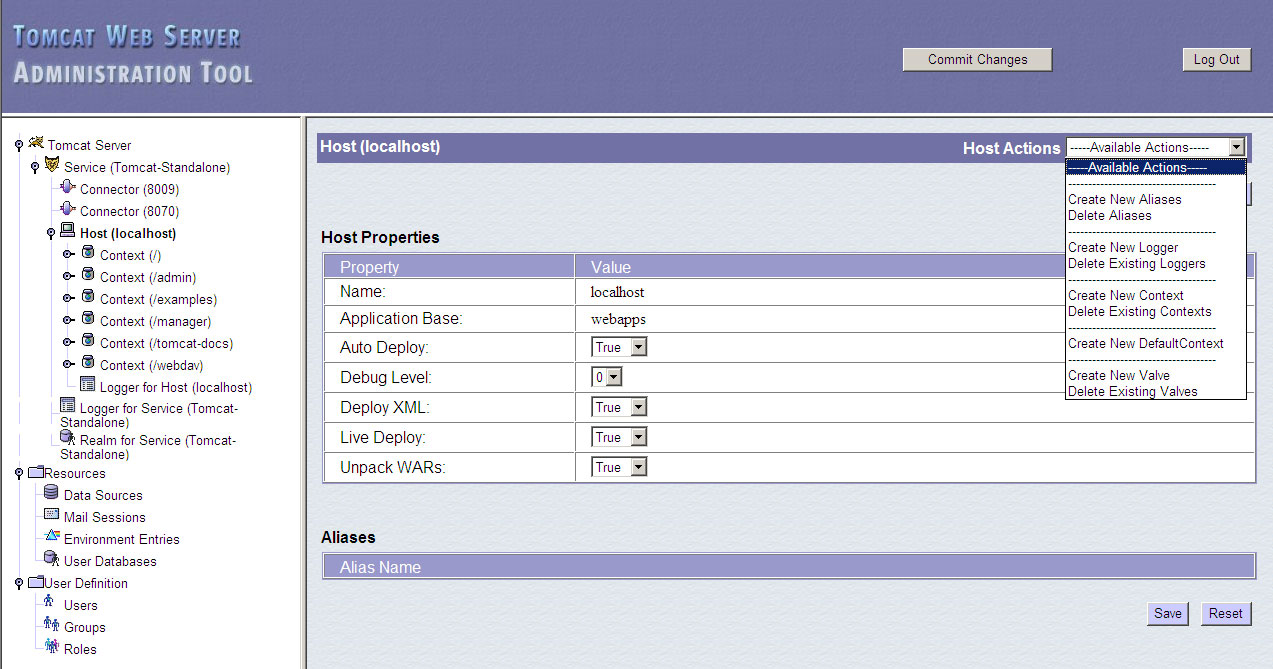Viewport: 1273px width, 669px height.
Task: Choose Create New Valve
Action: [1118, 375]
